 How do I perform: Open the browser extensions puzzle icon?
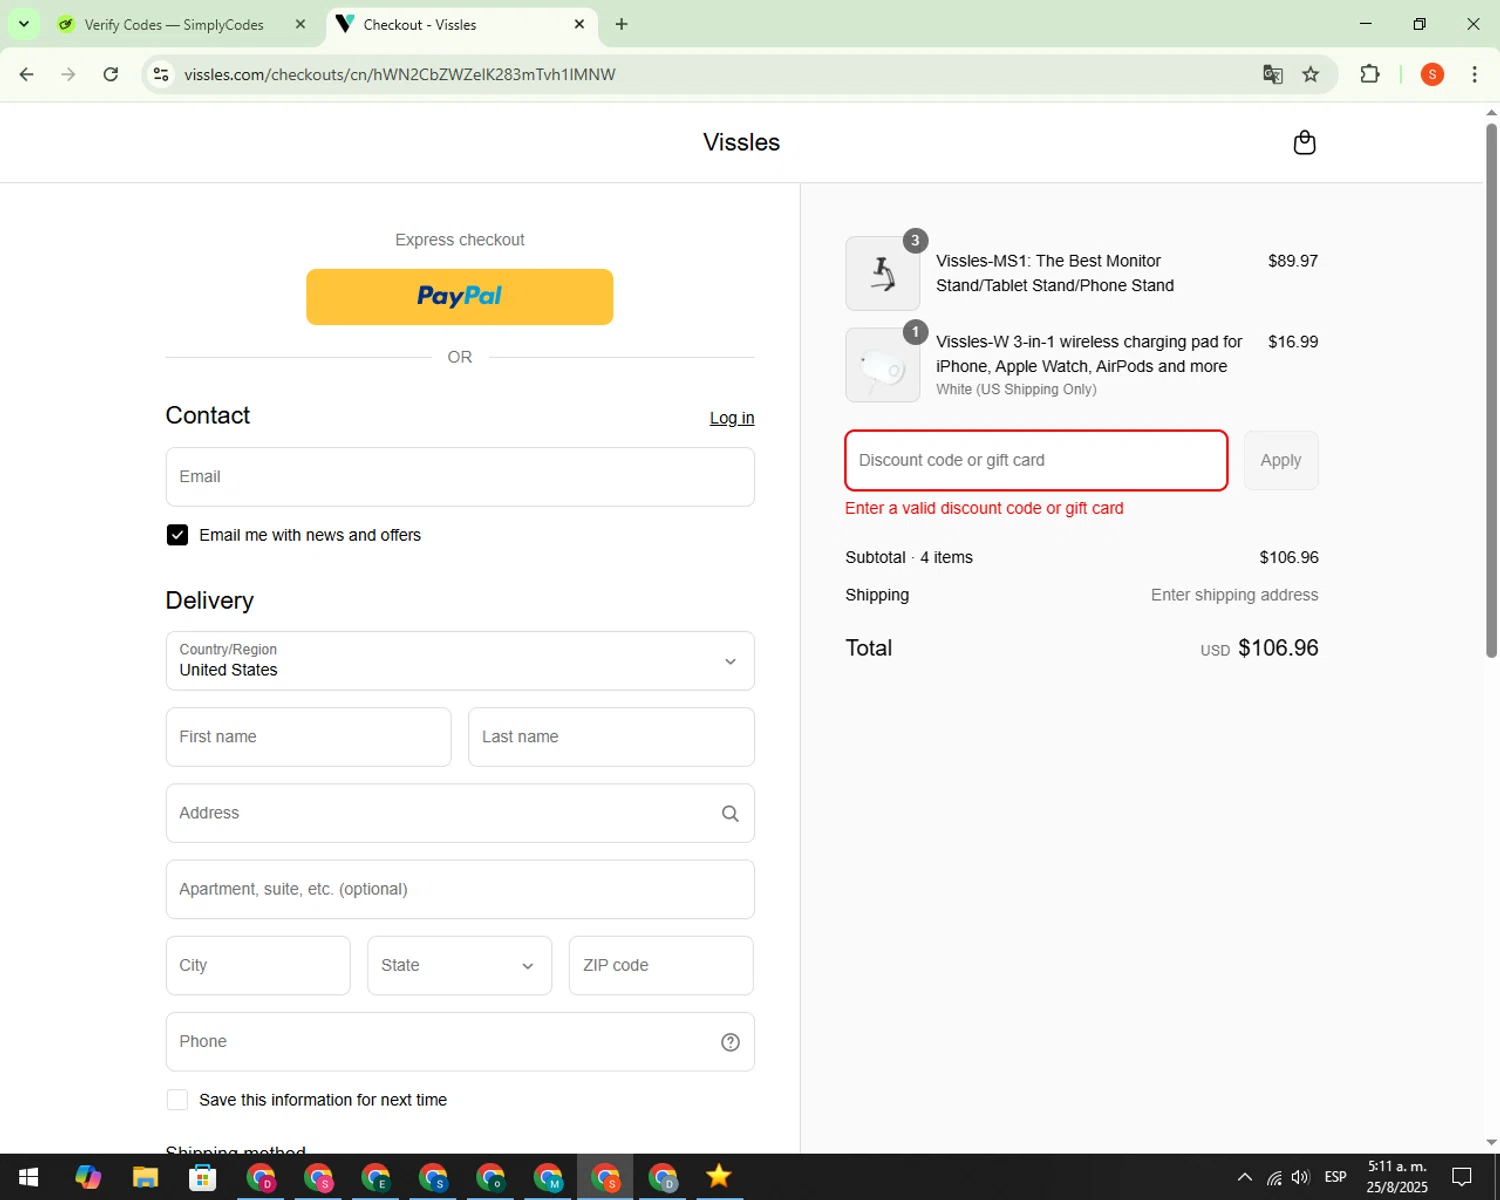coord(1370,74)
